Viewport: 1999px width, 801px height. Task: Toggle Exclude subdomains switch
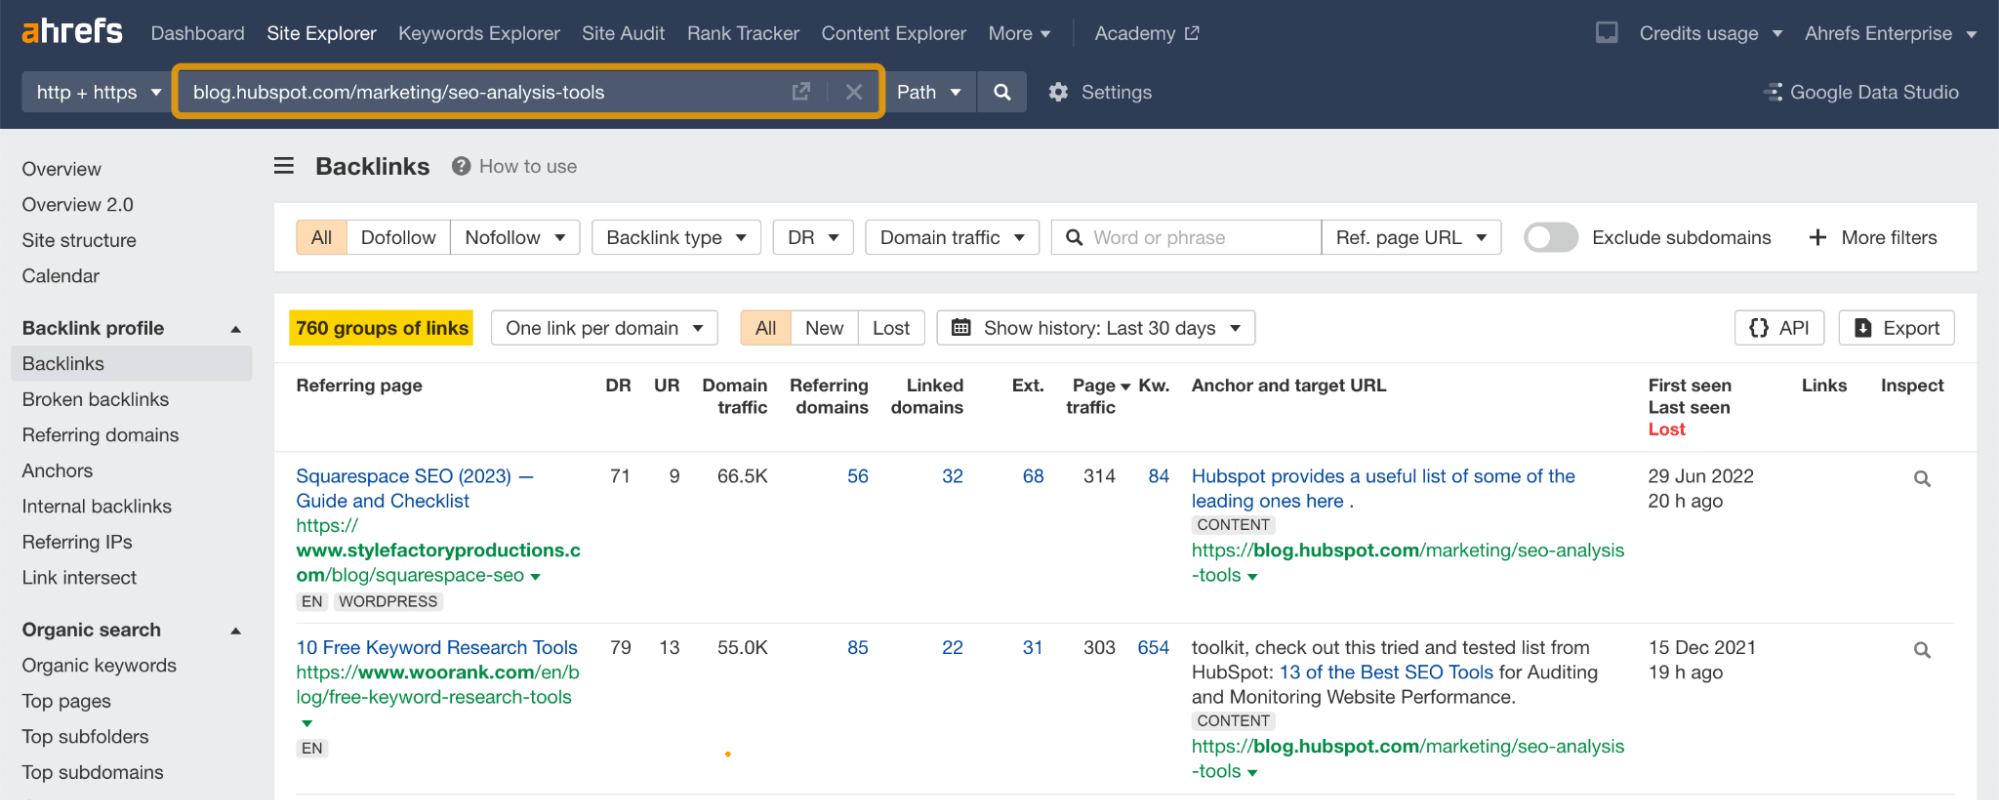tap(1550, 237)
